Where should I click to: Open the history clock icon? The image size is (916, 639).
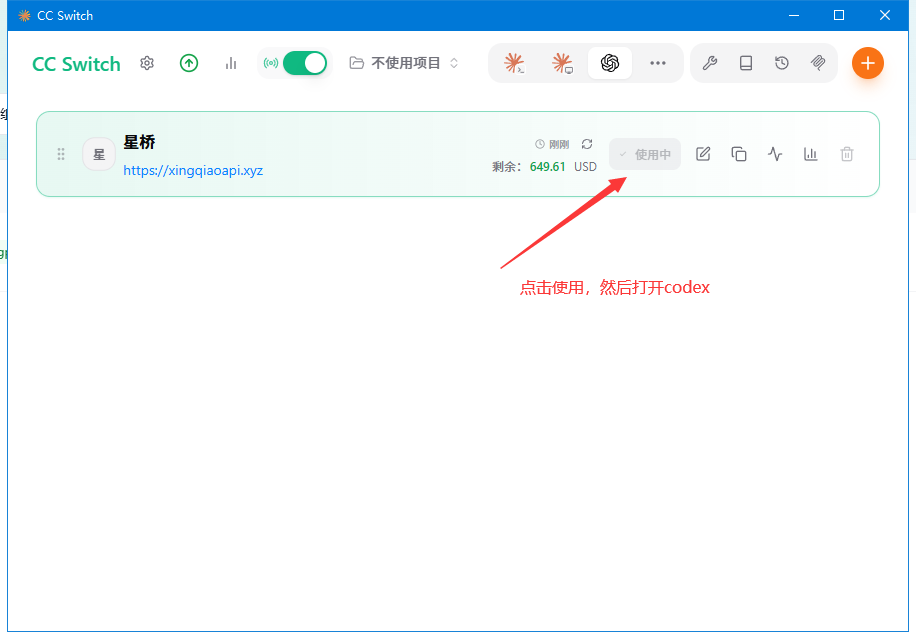pyautogui.click(x=782, y=63)
